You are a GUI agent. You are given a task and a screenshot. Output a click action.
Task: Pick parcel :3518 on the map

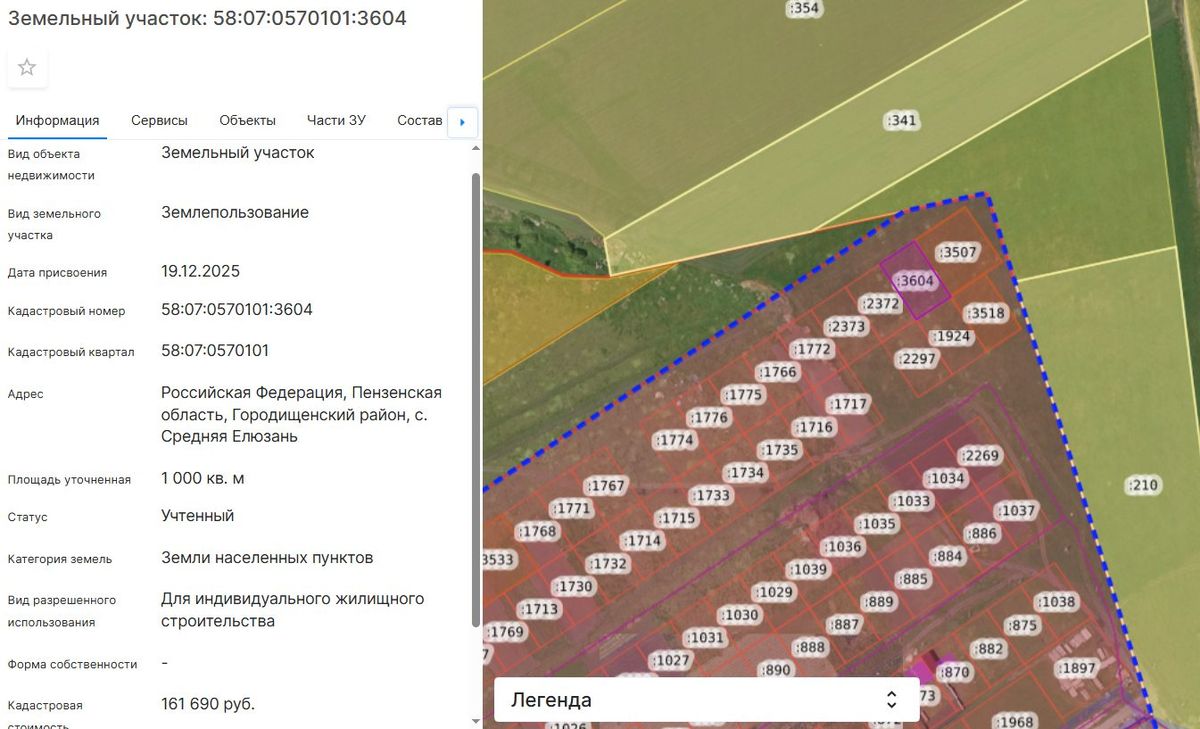[x=986, y=313]
